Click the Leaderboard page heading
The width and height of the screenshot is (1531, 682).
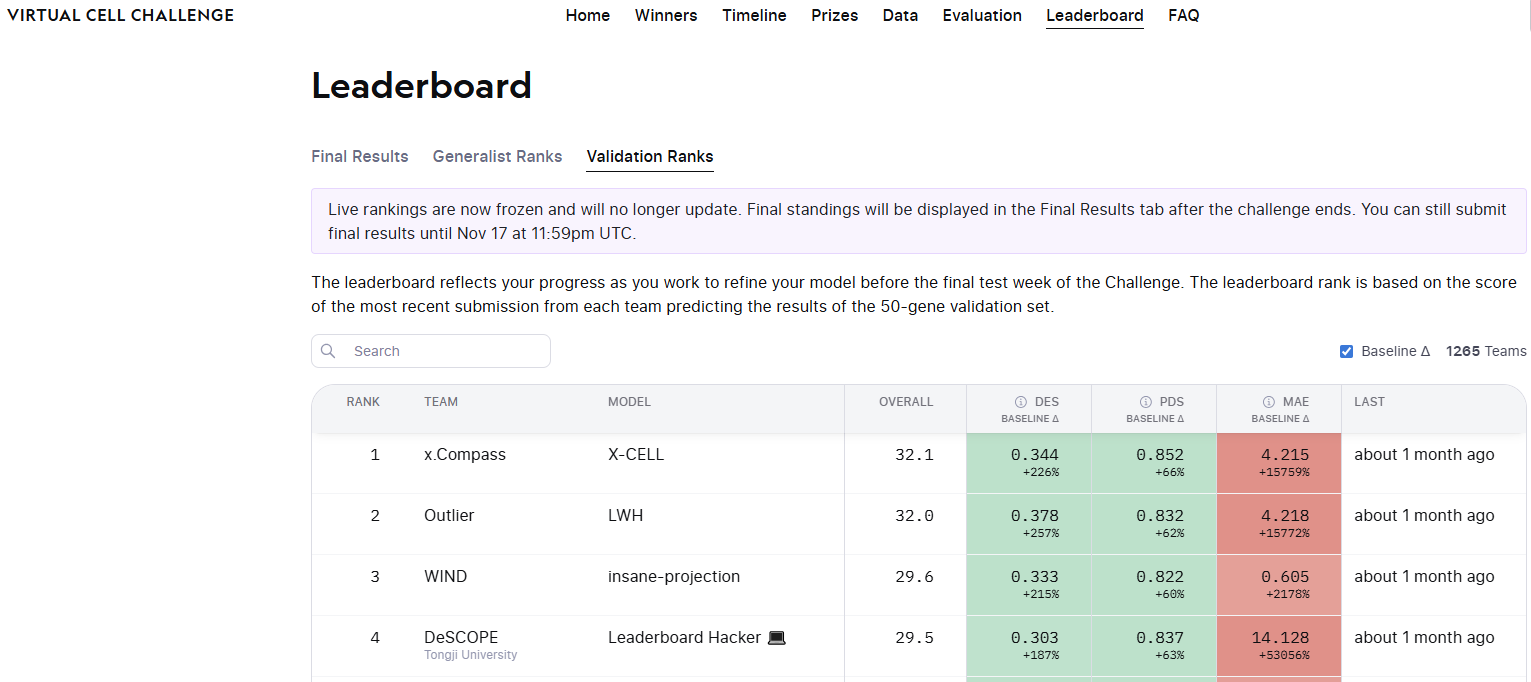point(421,86)
